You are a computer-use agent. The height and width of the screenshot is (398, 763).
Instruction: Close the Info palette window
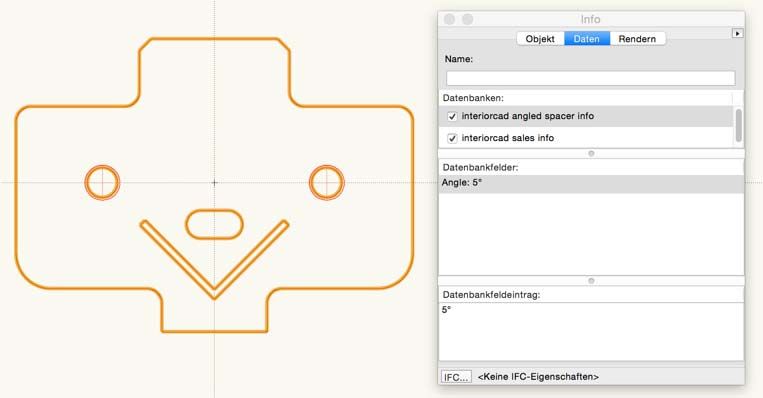(450, 19)
